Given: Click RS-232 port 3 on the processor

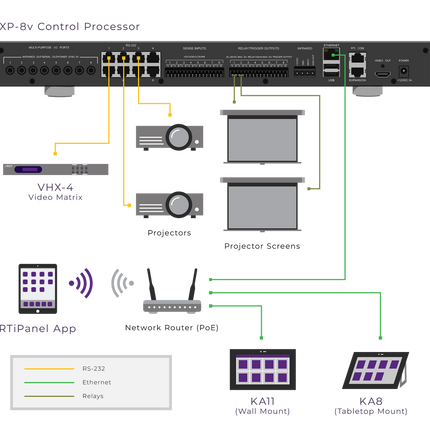Looking at the screenshot, I should point(138,58).
